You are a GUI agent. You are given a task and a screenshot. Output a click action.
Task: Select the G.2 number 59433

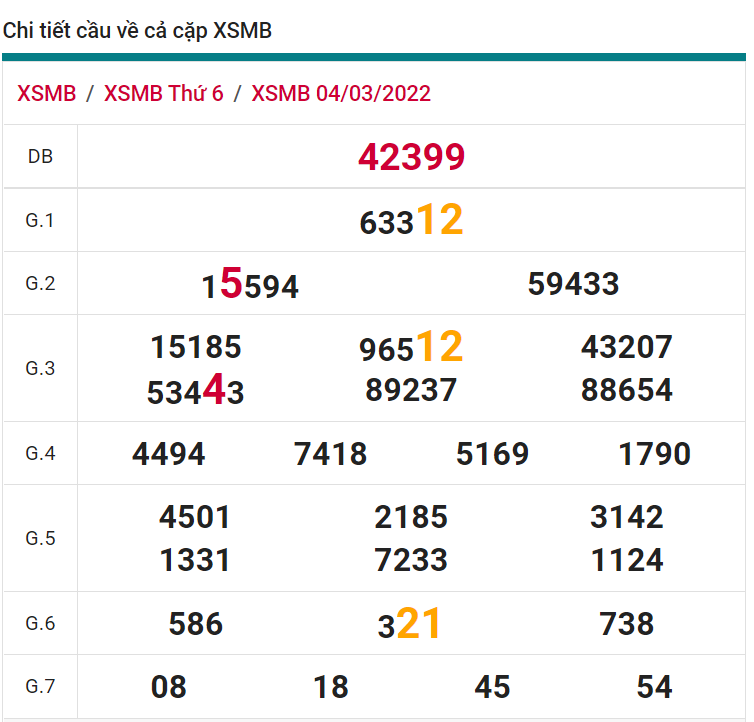573,284
